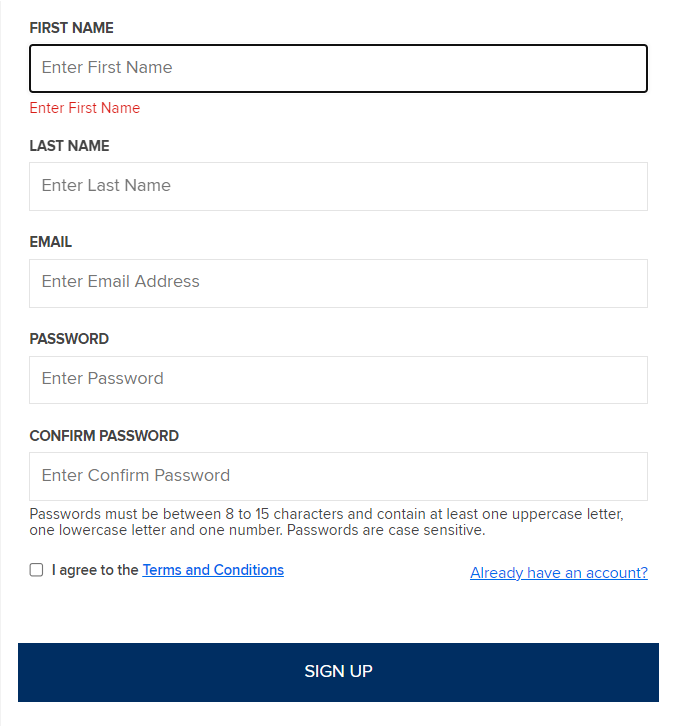Tick the Terms and Conditions agreement checkbox
Image resolution: width=675 pixels, height=726 pixels.
click(37, 570)
